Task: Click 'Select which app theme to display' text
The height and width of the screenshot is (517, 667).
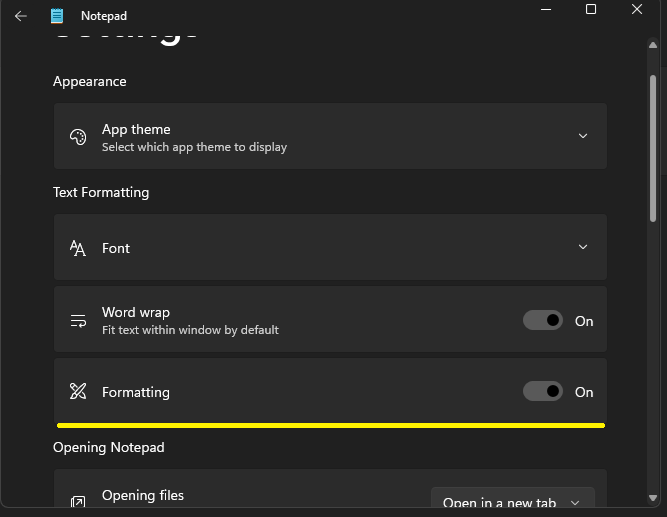Action: coord(194,147)
